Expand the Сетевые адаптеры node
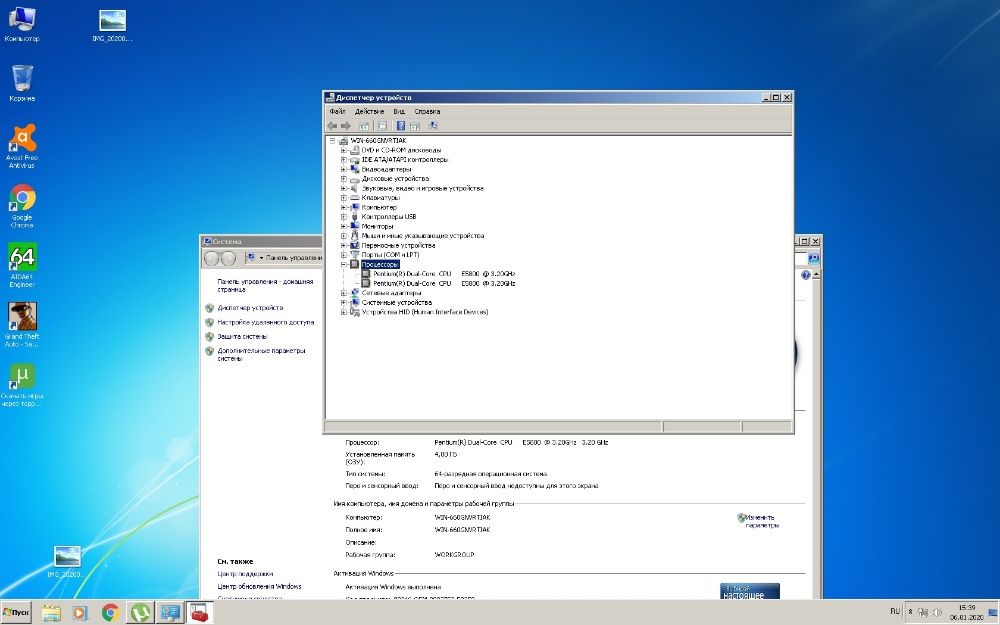The image size is (1000, 625). pos(344,293)
